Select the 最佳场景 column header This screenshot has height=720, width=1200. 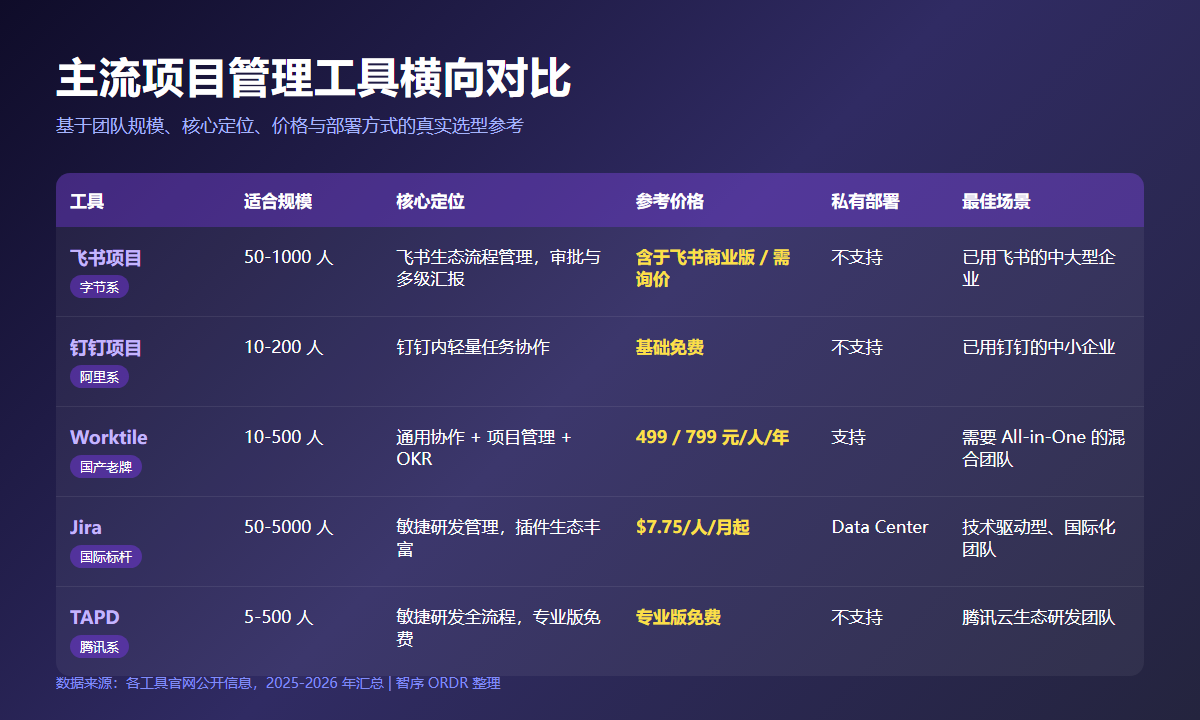(x=996, y=201)
